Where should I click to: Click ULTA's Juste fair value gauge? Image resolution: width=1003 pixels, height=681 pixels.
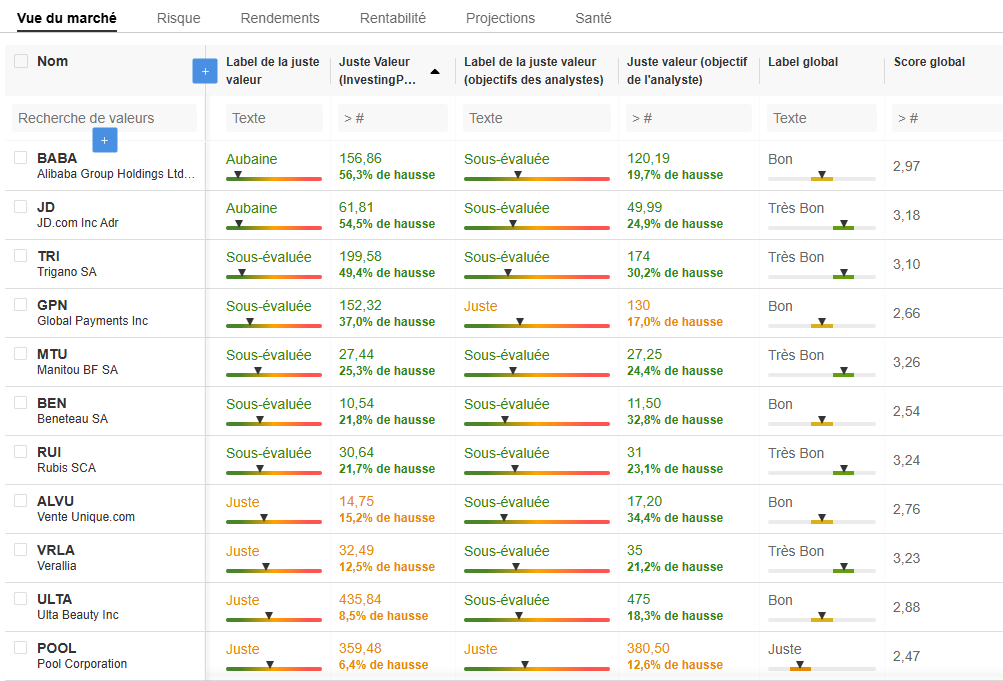pyautogui.click(x=274, y=618)
